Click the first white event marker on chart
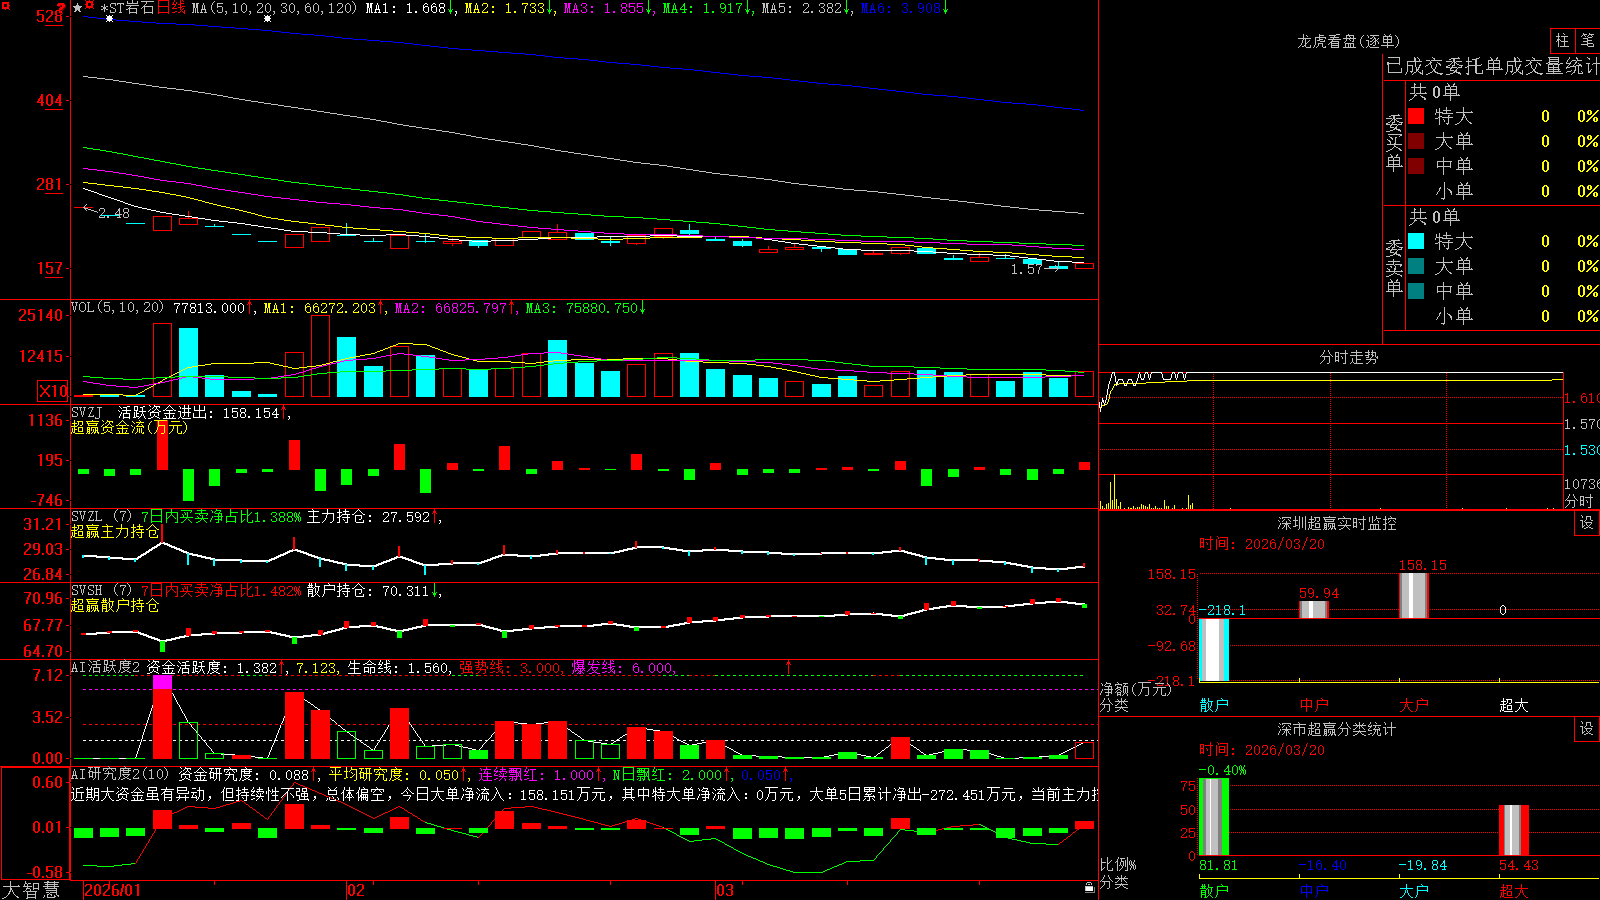The height and width of the screenshot is (900, 1600). pos(109,18)
